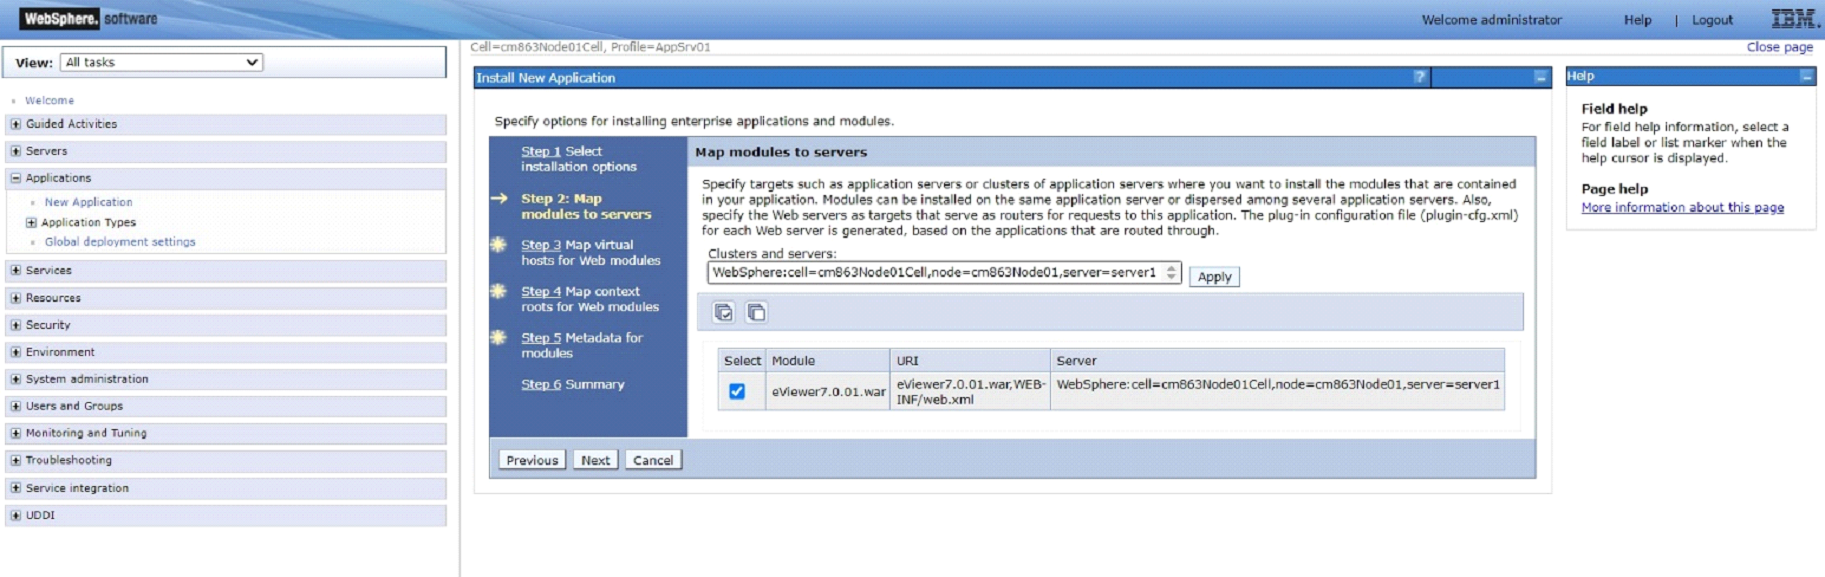Click the Welcome administrator text

pyautogui.click(x=1491, y=20)
